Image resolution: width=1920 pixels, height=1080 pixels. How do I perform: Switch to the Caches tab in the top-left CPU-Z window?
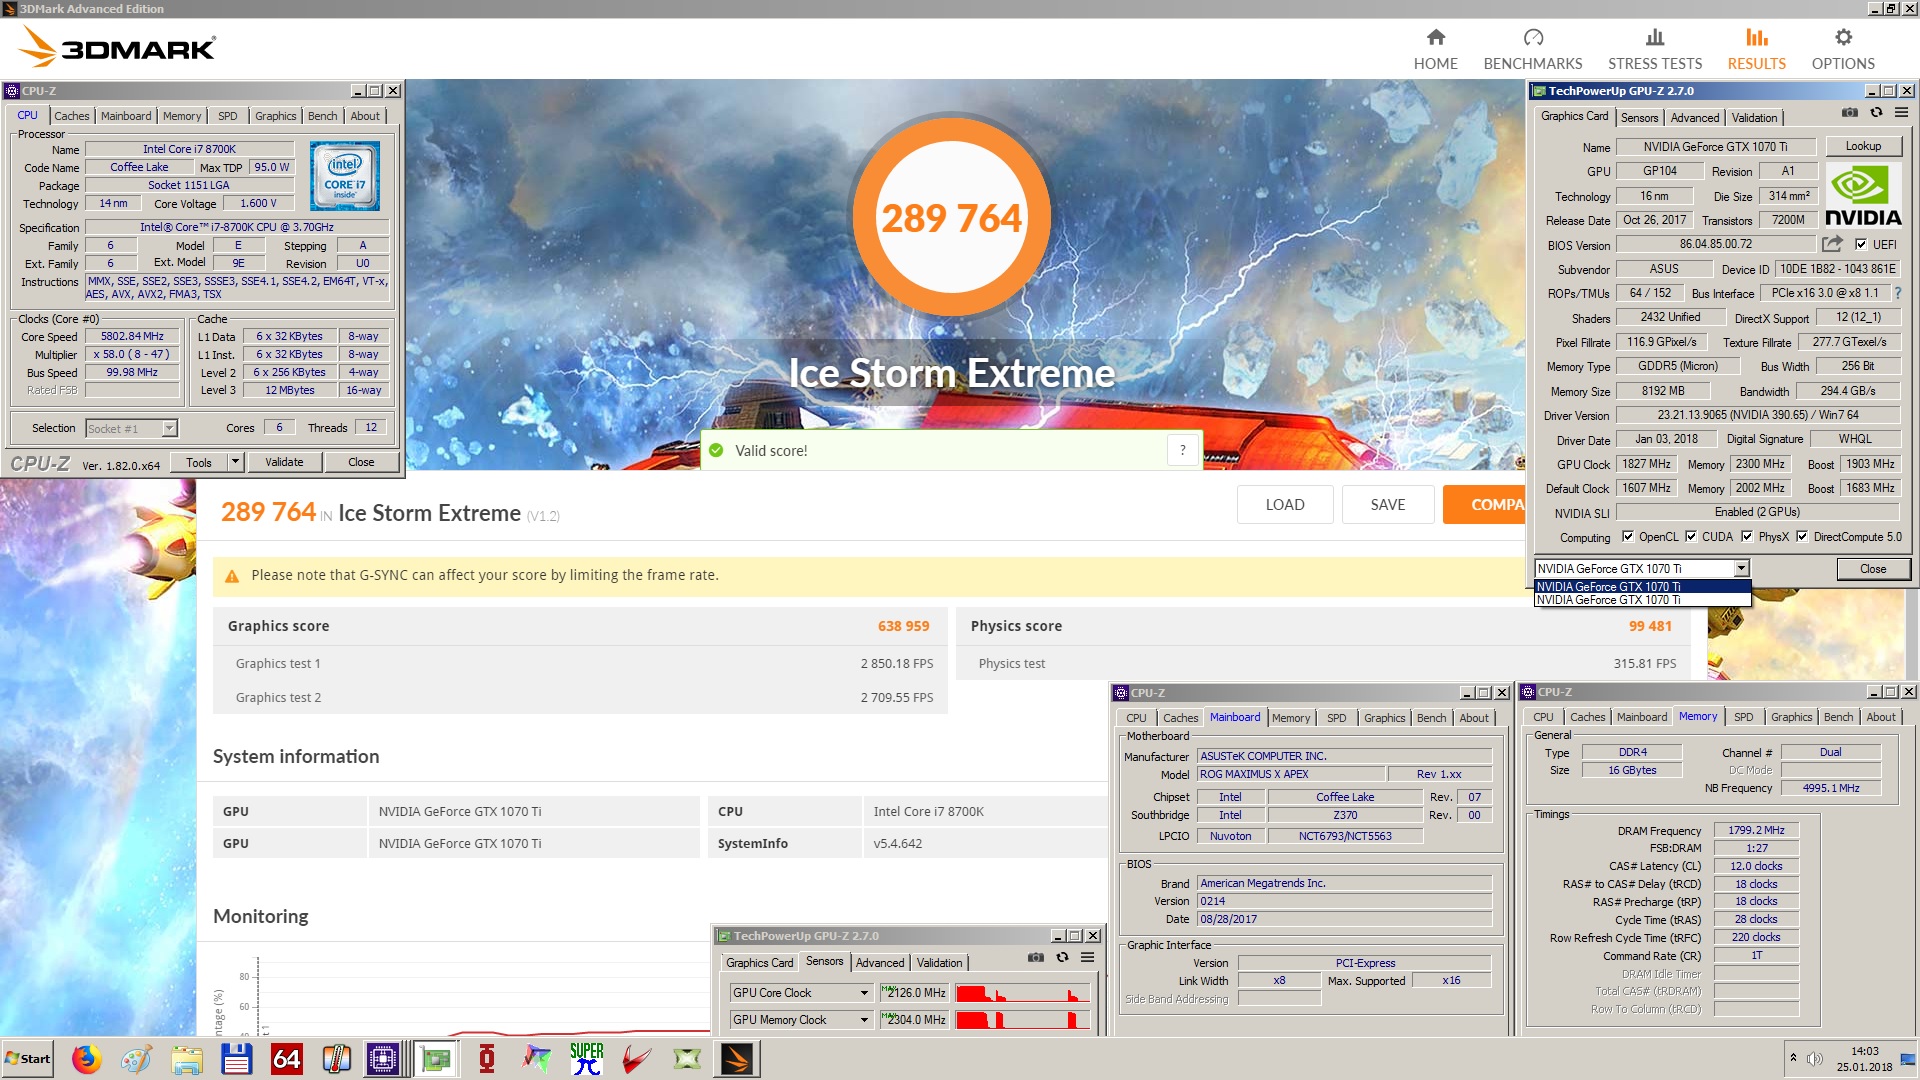coord(71,116)
